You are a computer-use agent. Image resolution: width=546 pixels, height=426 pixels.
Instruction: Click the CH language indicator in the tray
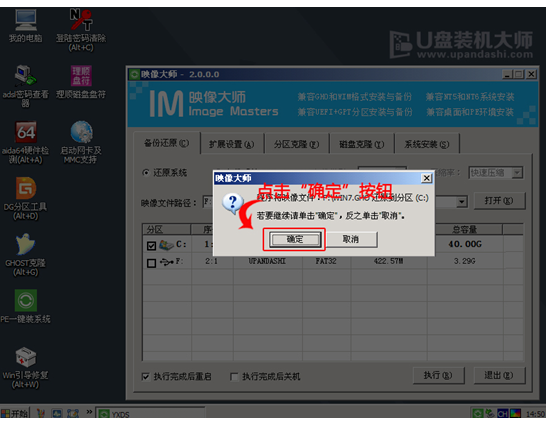[502, 414]
